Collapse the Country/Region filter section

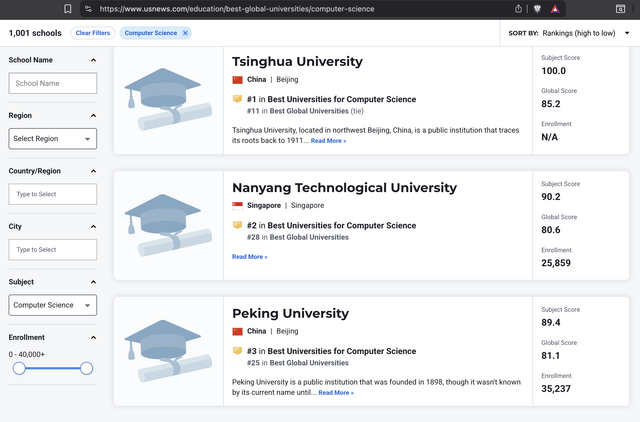(x=93, y=171)
